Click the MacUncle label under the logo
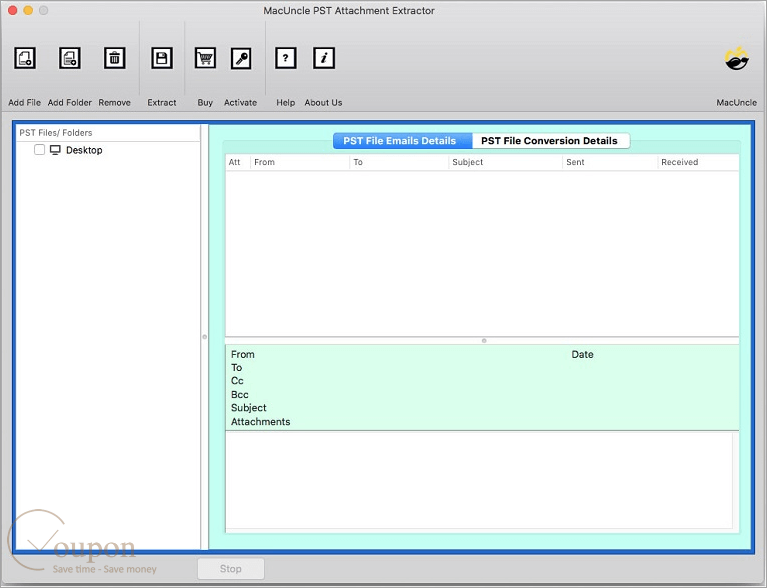 tap(737, 103)
